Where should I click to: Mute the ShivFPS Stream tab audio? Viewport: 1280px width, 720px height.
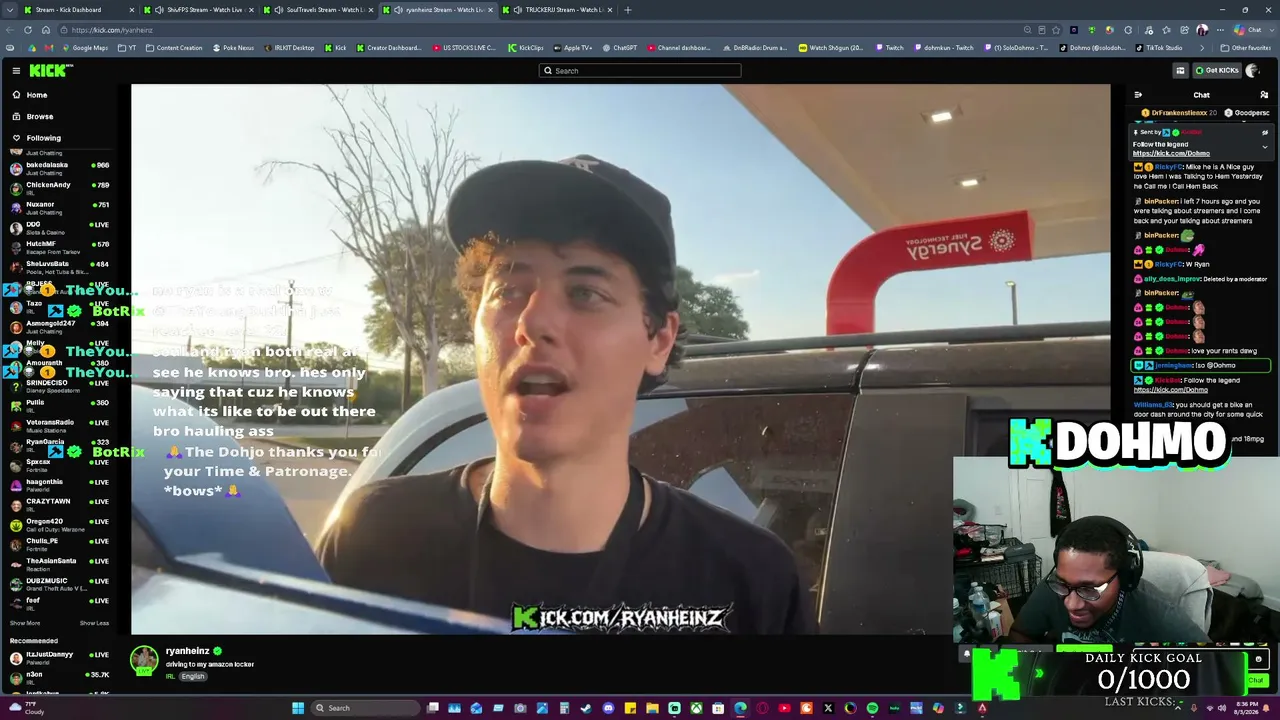(160, 10)
